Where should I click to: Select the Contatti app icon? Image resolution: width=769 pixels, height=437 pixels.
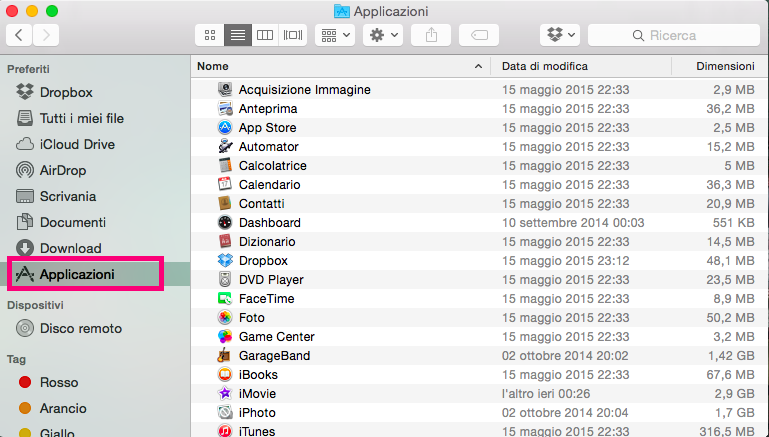pyautogui.click(x=225, y=204)
